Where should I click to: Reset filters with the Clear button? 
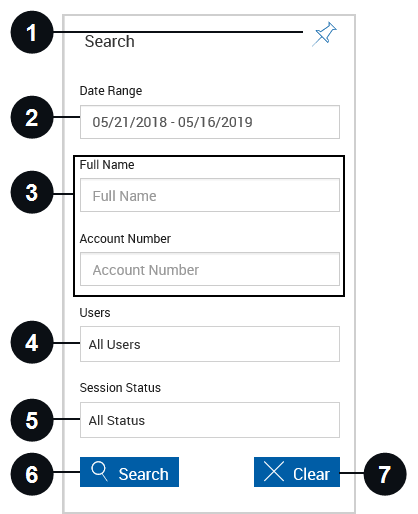[x=297, y=472]
